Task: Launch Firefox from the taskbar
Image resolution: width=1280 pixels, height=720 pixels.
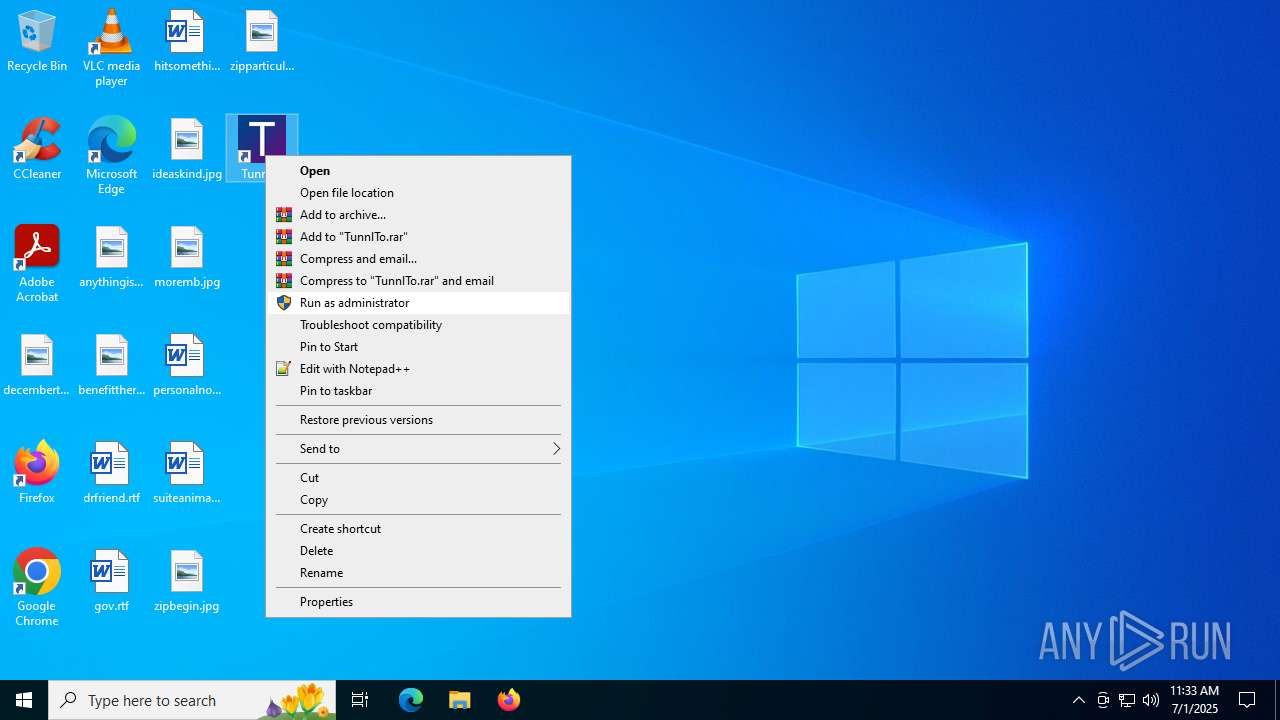Action: [509, 700]
